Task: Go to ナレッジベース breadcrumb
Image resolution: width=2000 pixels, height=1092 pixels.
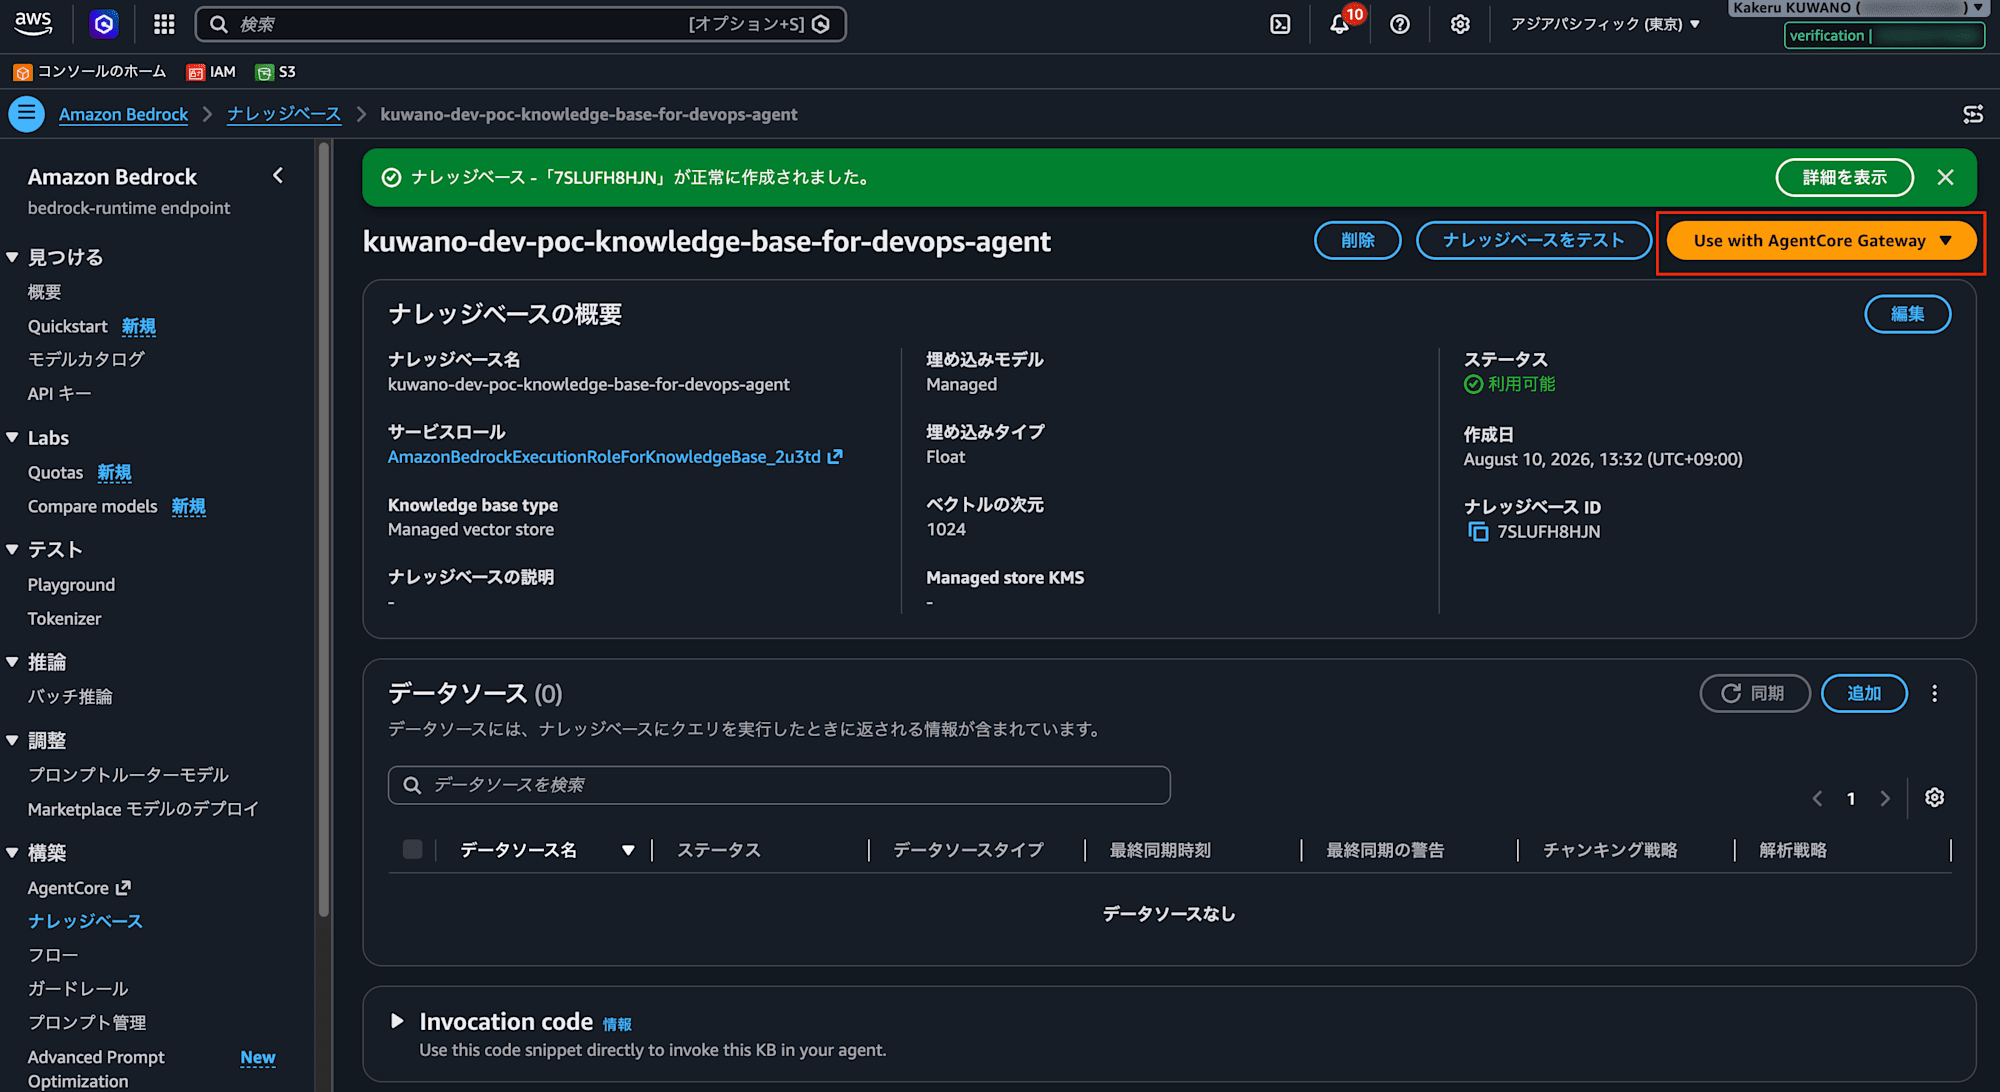Action: pos(284,114)
